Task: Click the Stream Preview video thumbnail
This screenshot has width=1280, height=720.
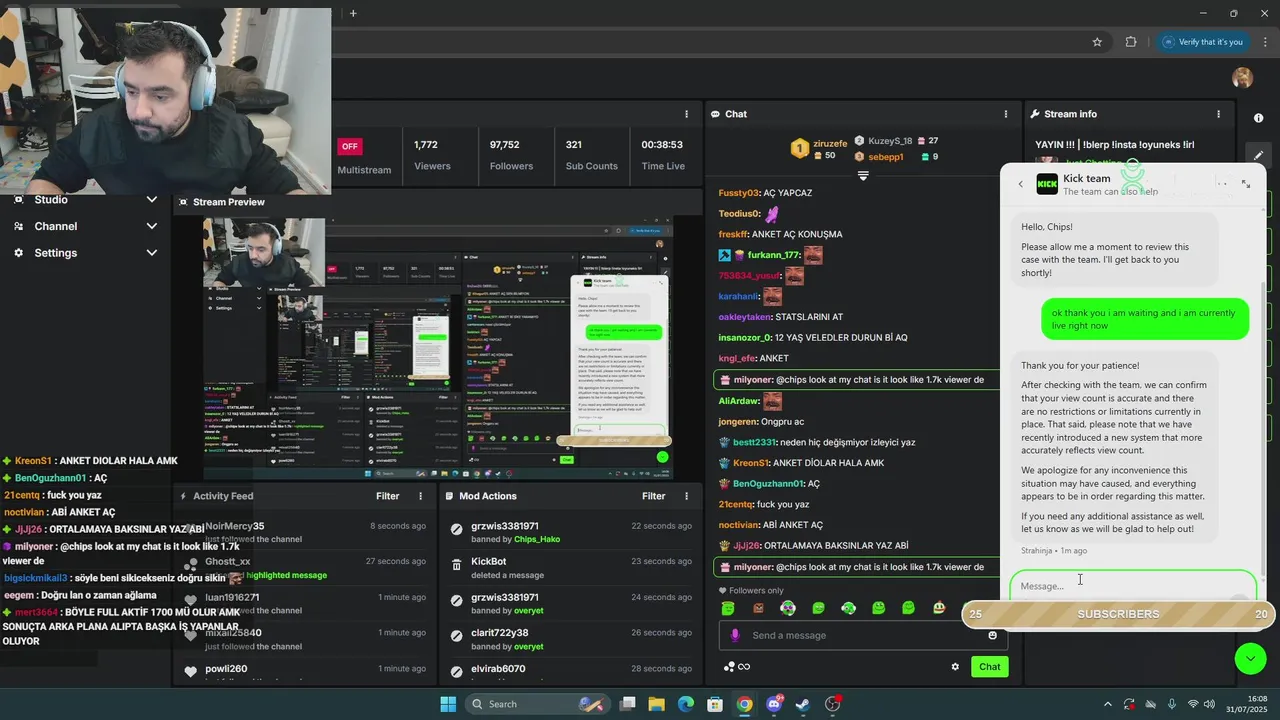Action: tap(438, 349)
